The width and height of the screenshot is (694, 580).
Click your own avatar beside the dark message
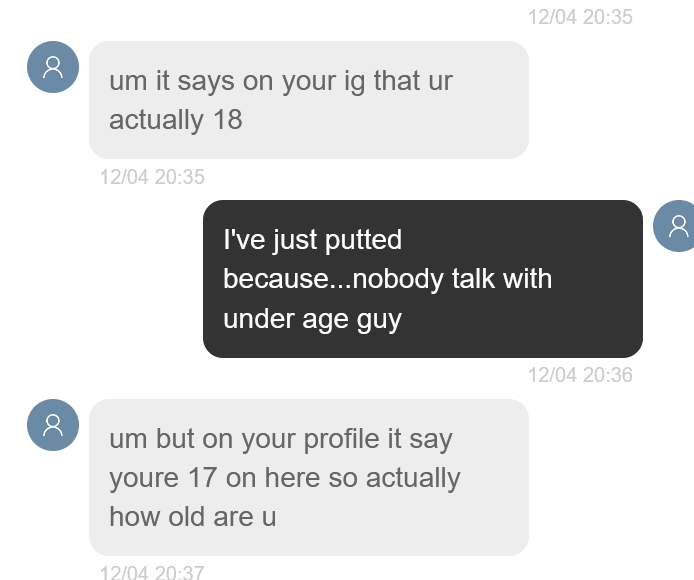click(x=677, y=226)
